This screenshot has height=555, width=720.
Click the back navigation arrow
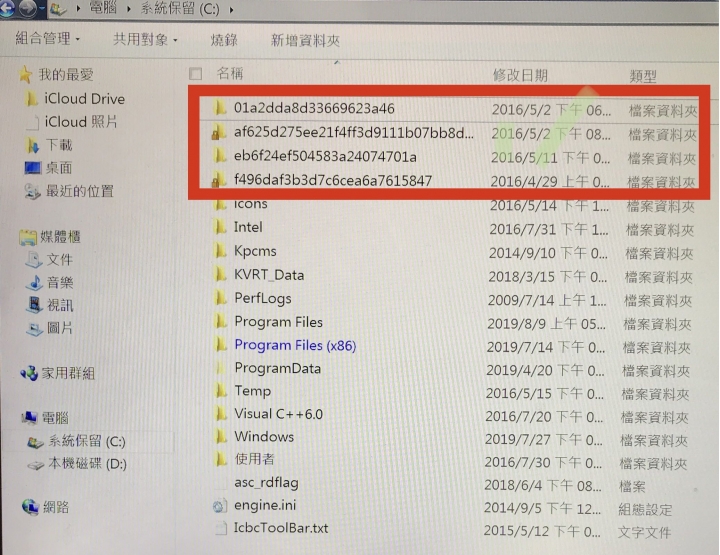tap(7, 8)
